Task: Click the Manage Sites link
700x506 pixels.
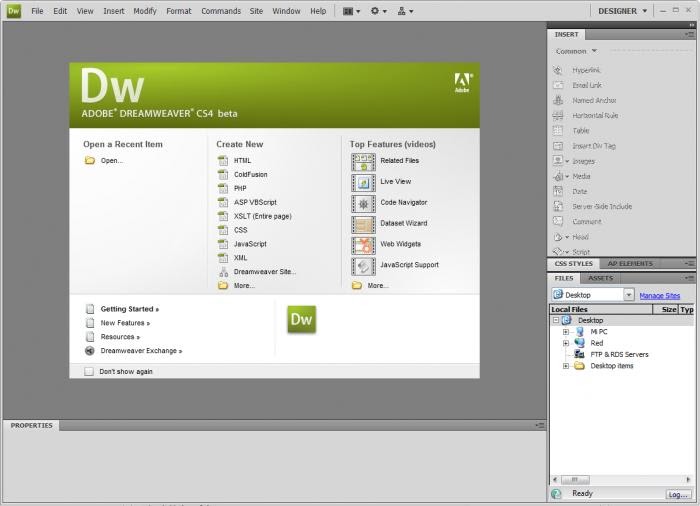Action: pos(659,296)
